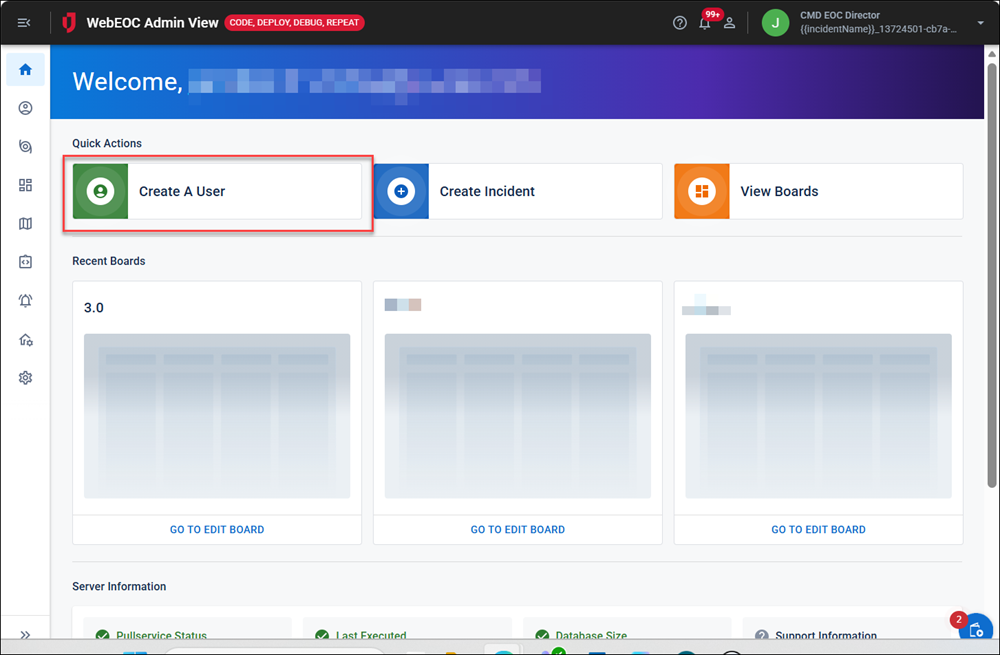Open the notifications bell with 99+ badge

click(x=705, y=23)
